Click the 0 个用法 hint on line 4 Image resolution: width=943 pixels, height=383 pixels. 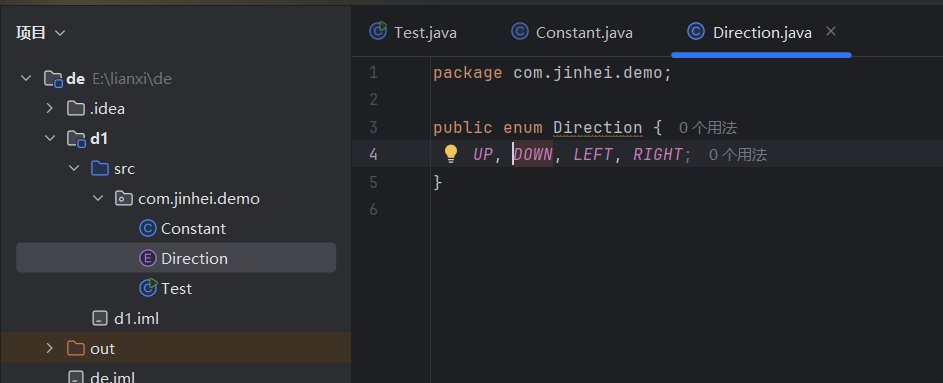[737, 155]
